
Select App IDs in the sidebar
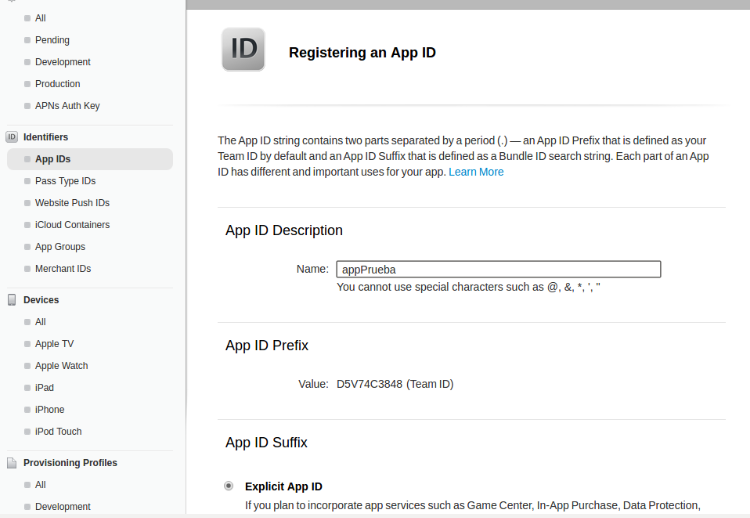click(x=53, y=159)
